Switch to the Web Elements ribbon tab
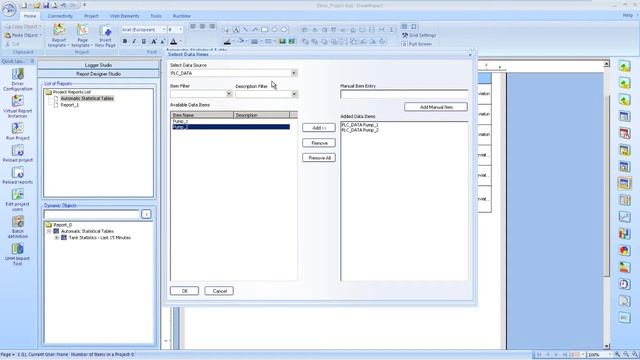Viewport: 640px width, 360px height. click(124, 16)
